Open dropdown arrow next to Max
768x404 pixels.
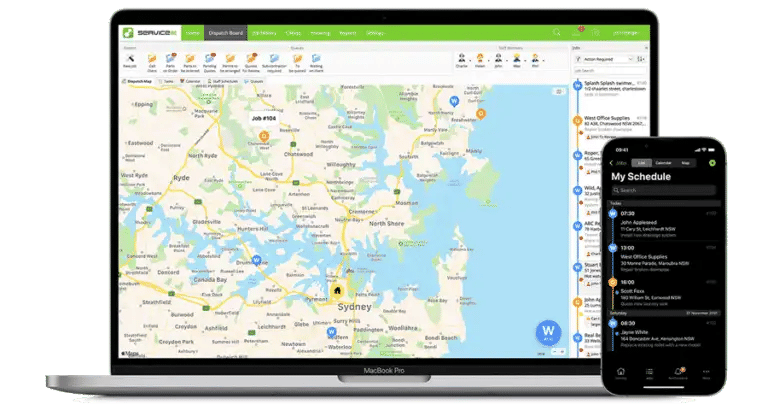pos(525,61)
